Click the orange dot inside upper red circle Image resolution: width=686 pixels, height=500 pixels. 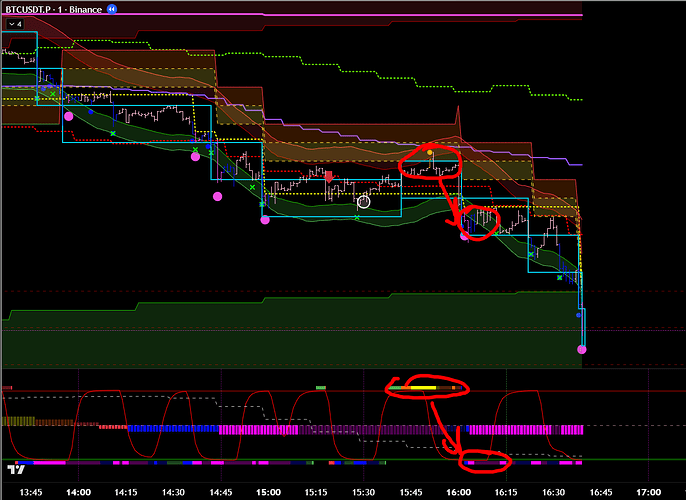(430, 153)
